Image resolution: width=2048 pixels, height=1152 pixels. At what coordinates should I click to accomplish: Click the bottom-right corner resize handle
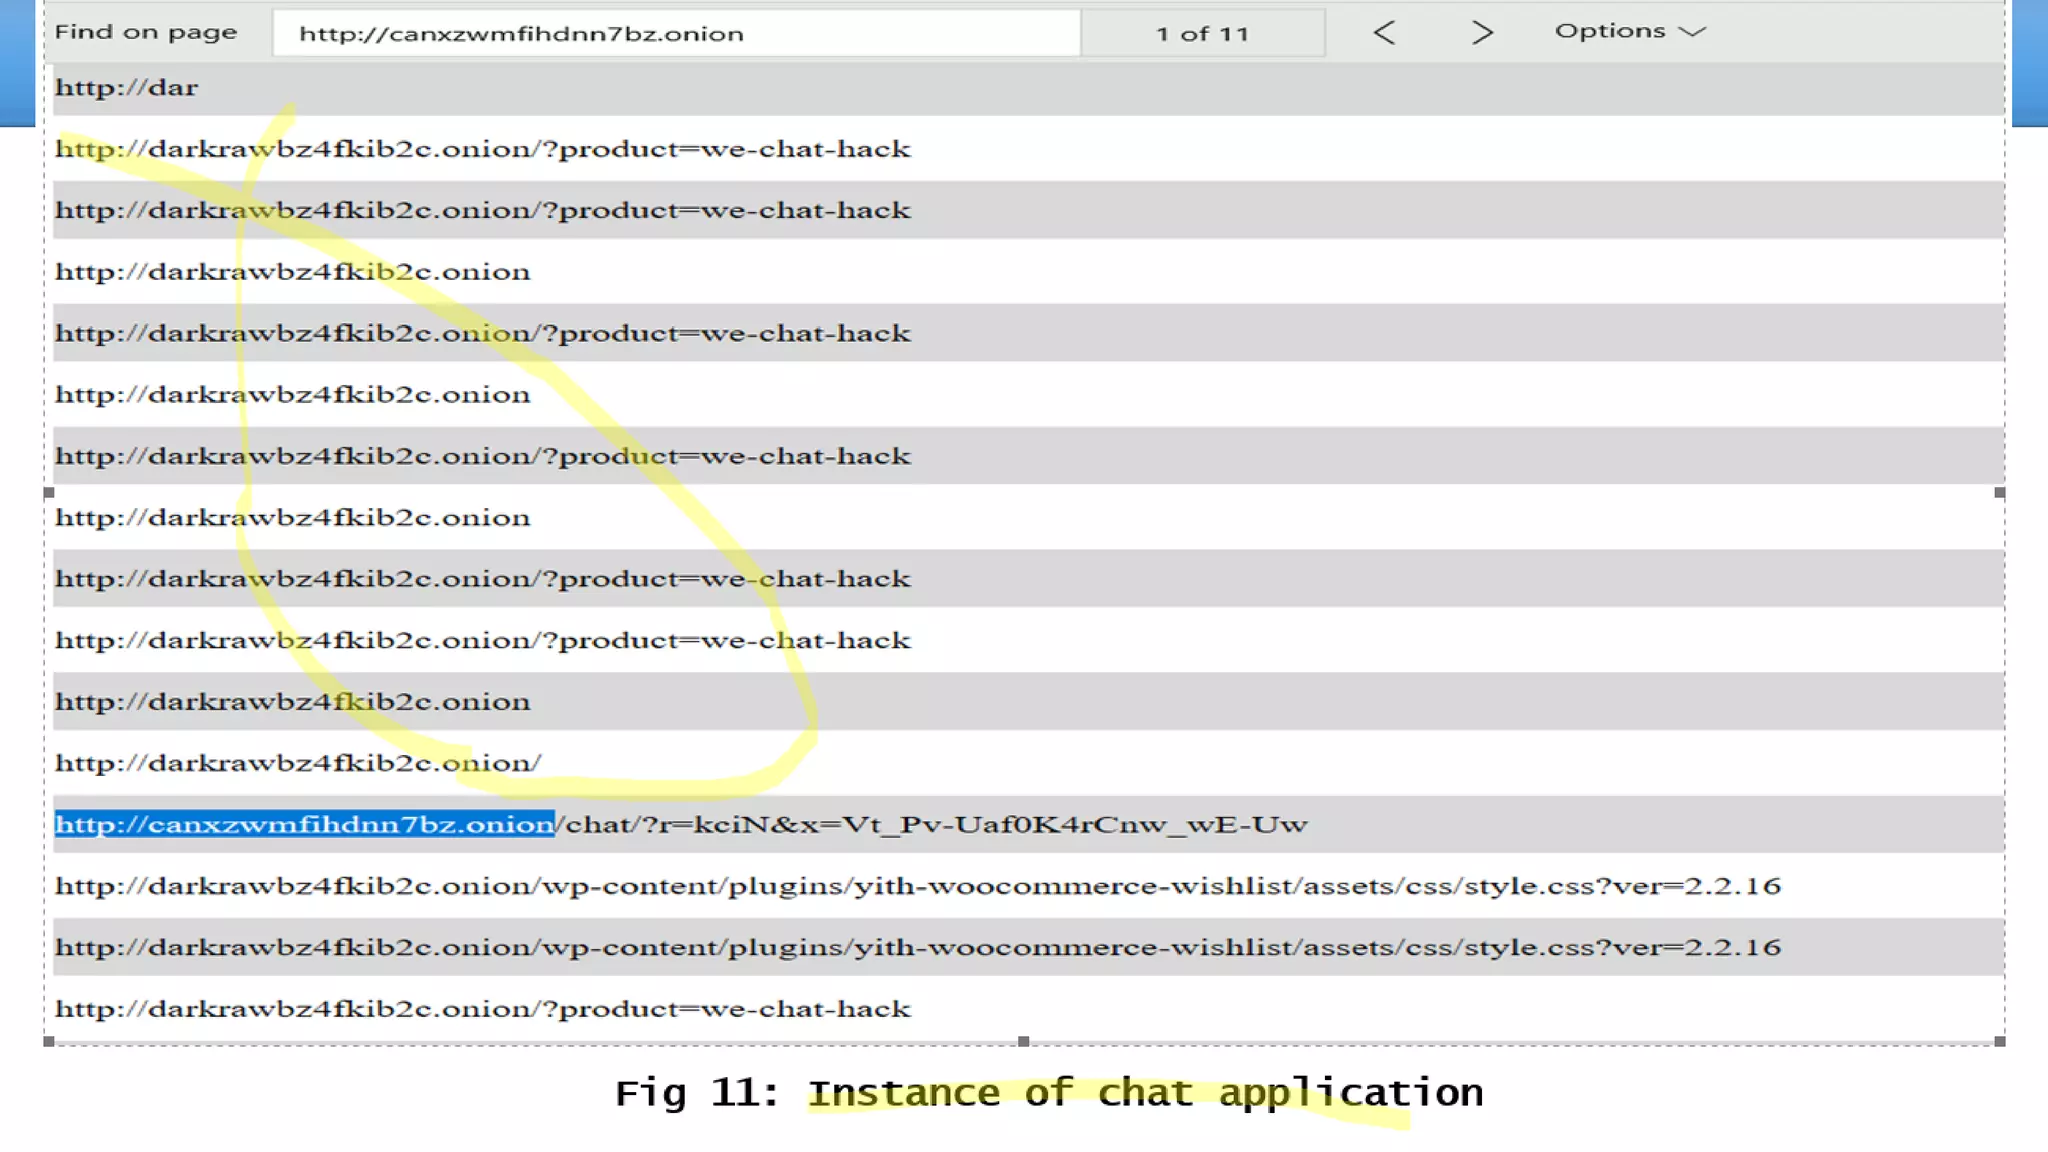click(1999, 1041)
